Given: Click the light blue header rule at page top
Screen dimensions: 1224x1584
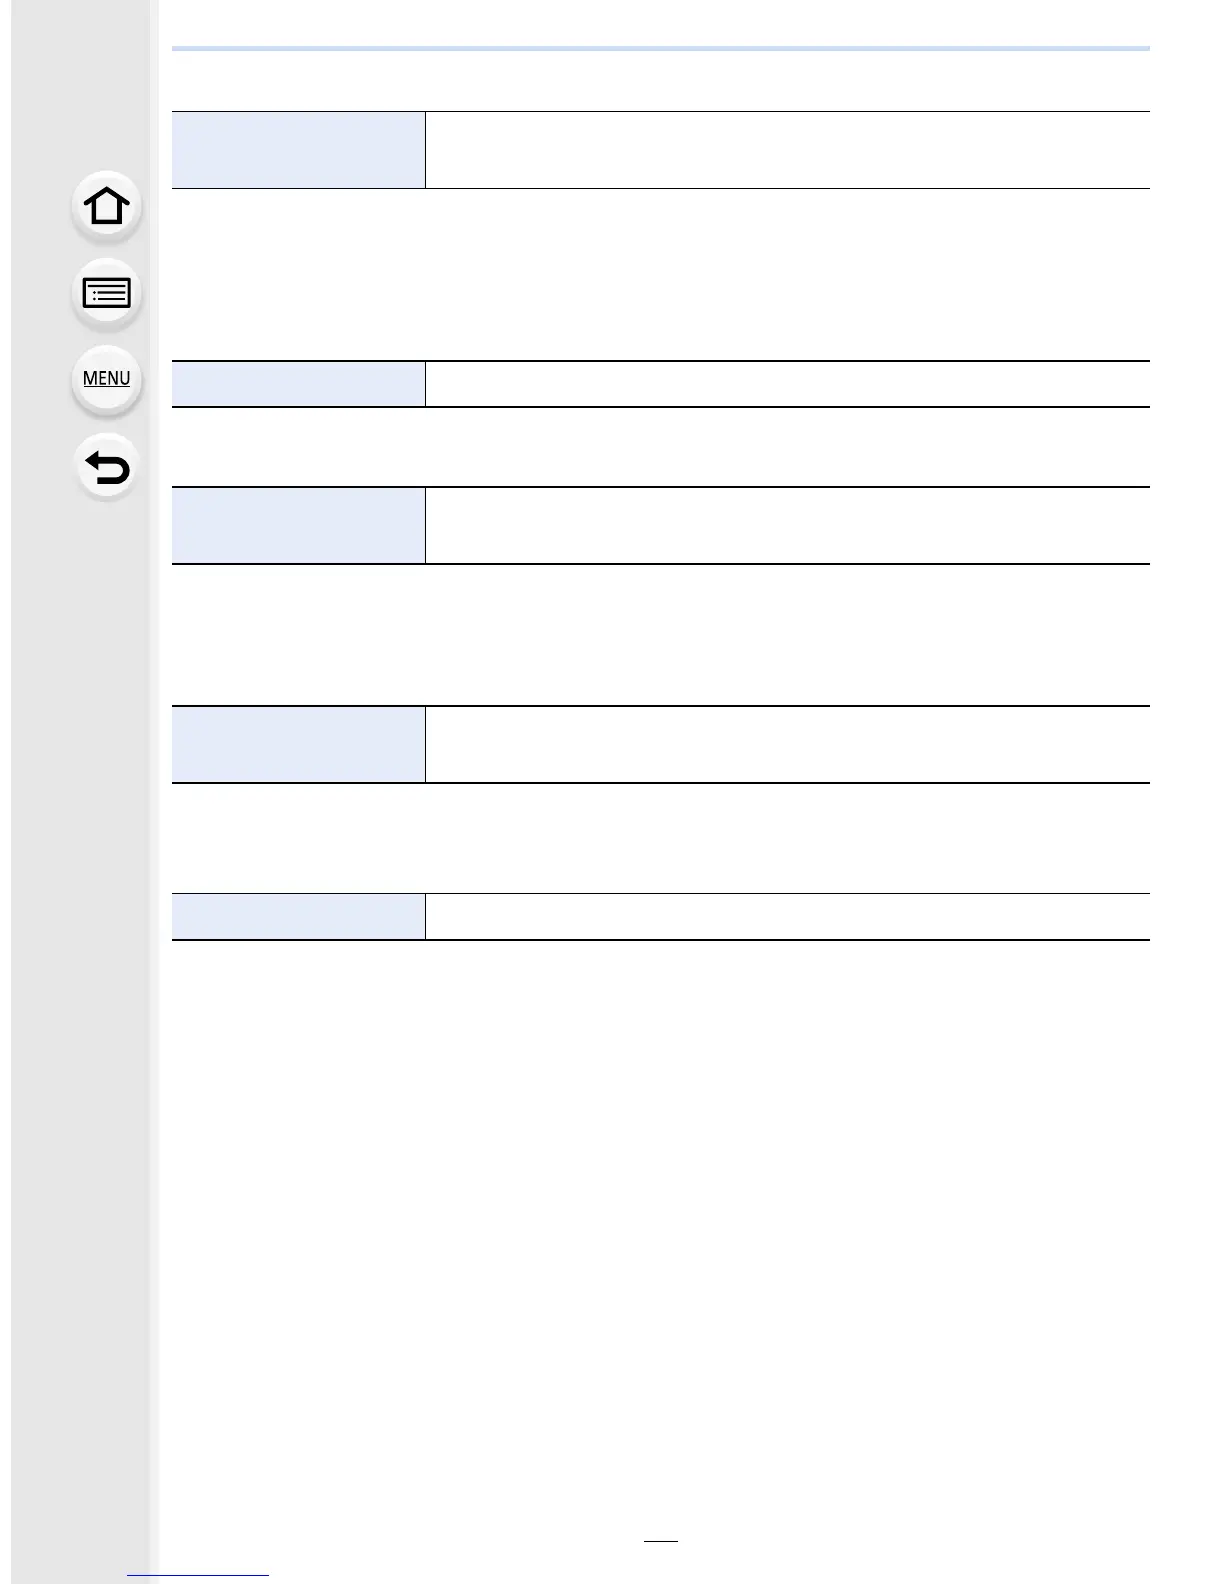Looking at the screenshot, I should [x=661, y=48].
